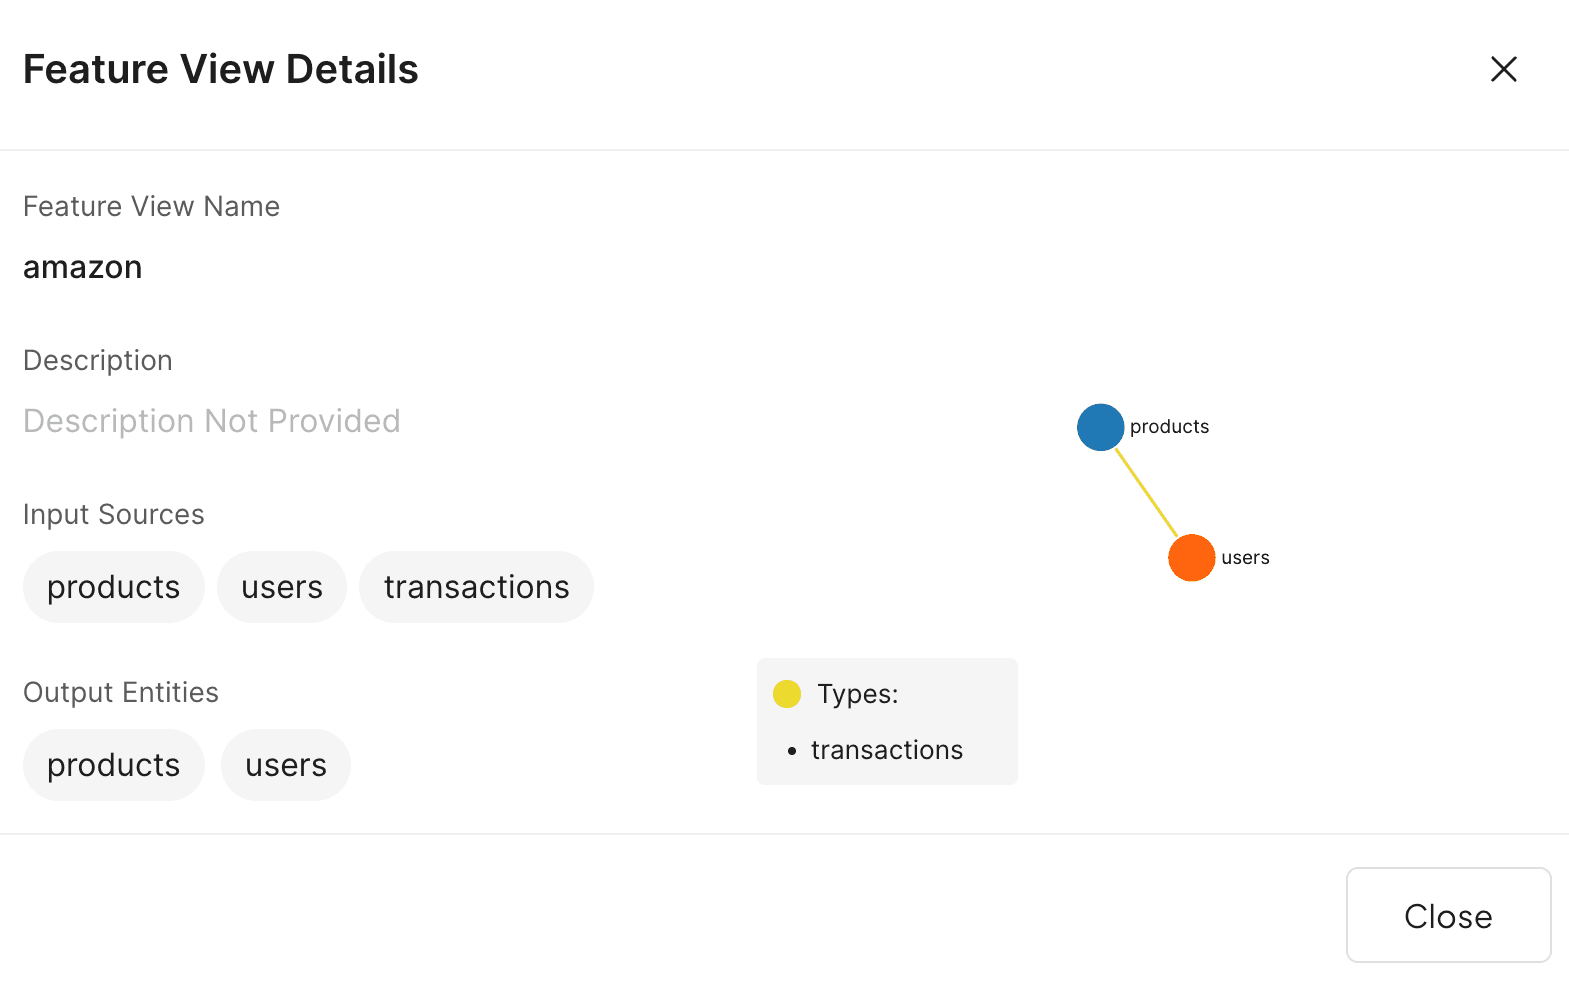Click the blue products node in the graph
The image size is (1569, 981).
pyautogui.click(x=1100, y=427)
